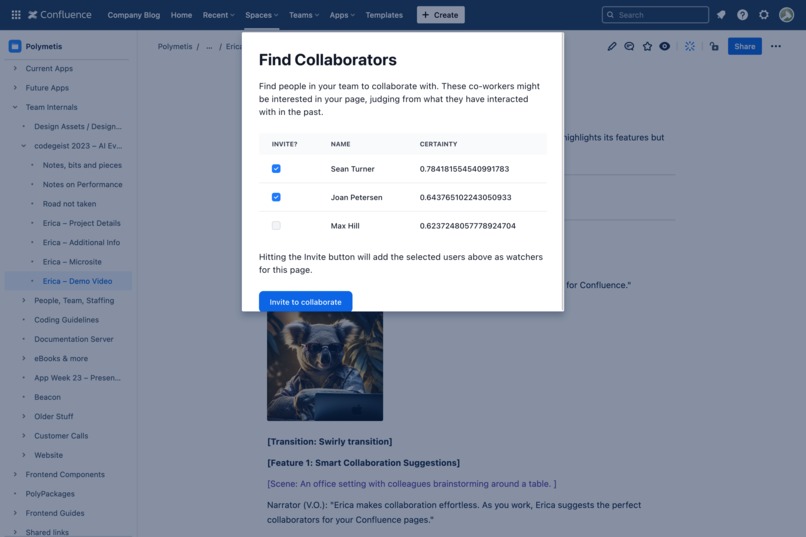The image size is (806, 537).
Task: Open the Teams dropdown
Action: tap(304, 15)
